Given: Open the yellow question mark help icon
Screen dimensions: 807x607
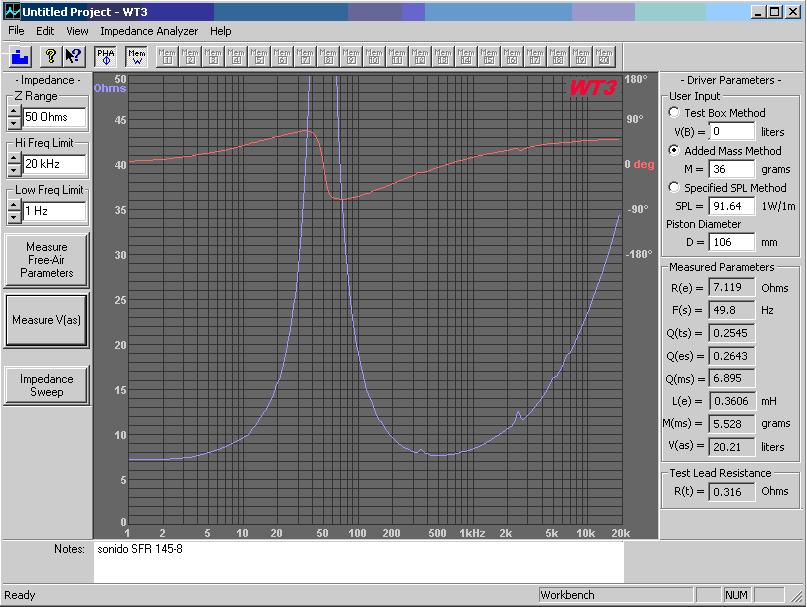Looking at the screenshot, I should 50,56.
